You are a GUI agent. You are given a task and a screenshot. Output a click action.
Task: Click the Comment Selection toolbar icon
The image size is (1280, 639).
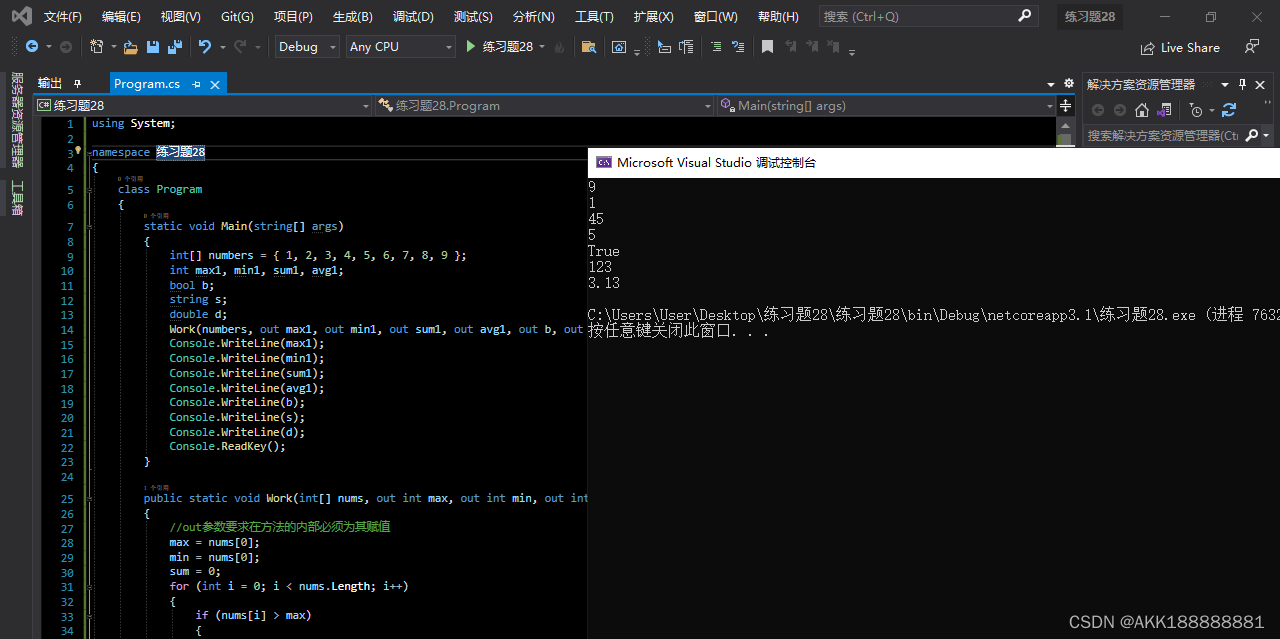click(x=716, y=47)
